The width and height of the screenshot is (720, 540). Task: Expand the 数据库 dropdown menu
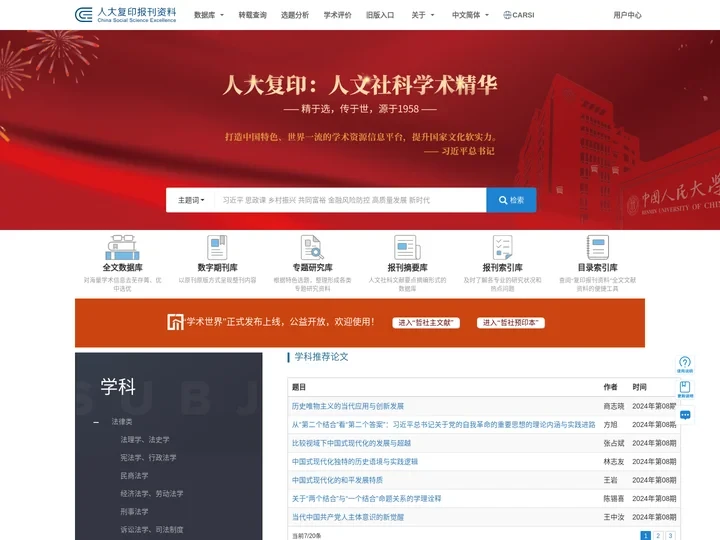pos(209,15)
